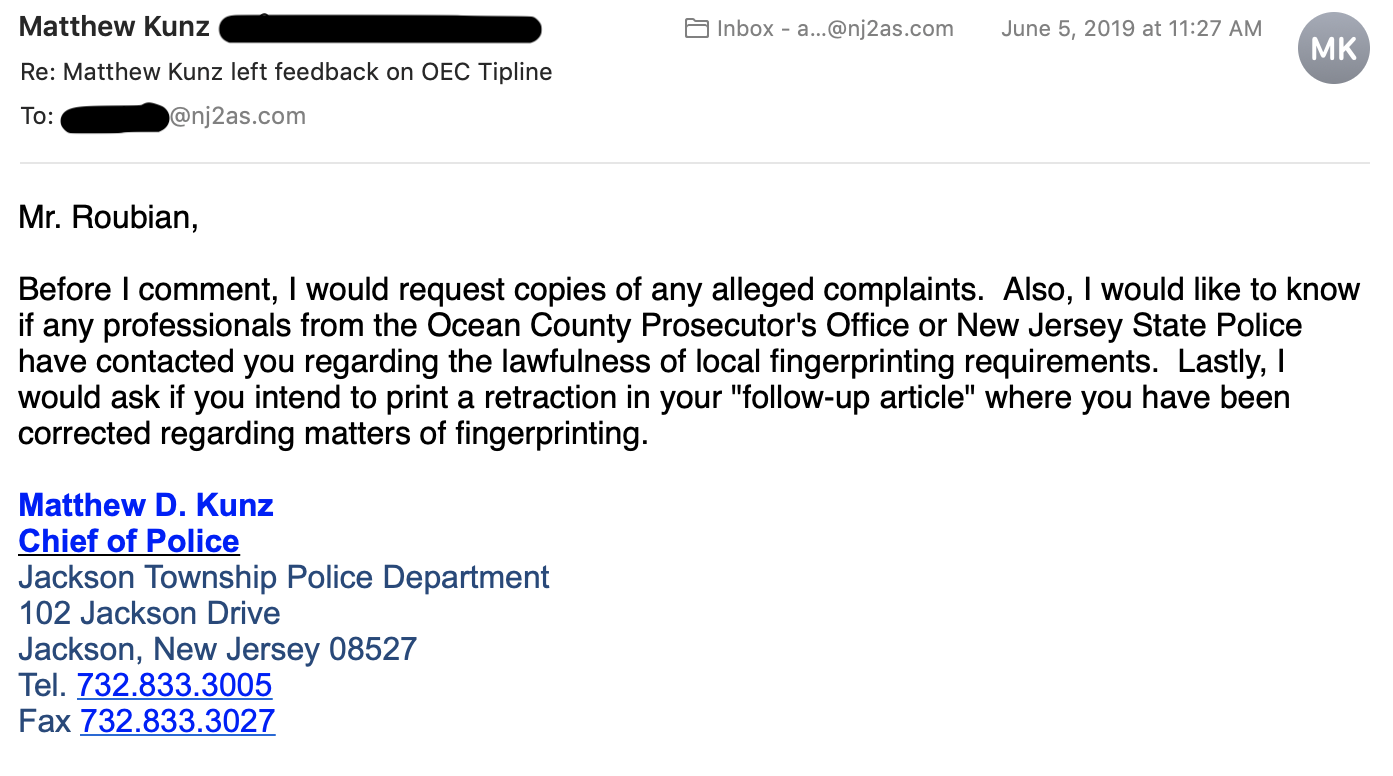Click the "Mr. Roubian," greeting
This screenshot has height=776, width=1393.
click(108, 217)
